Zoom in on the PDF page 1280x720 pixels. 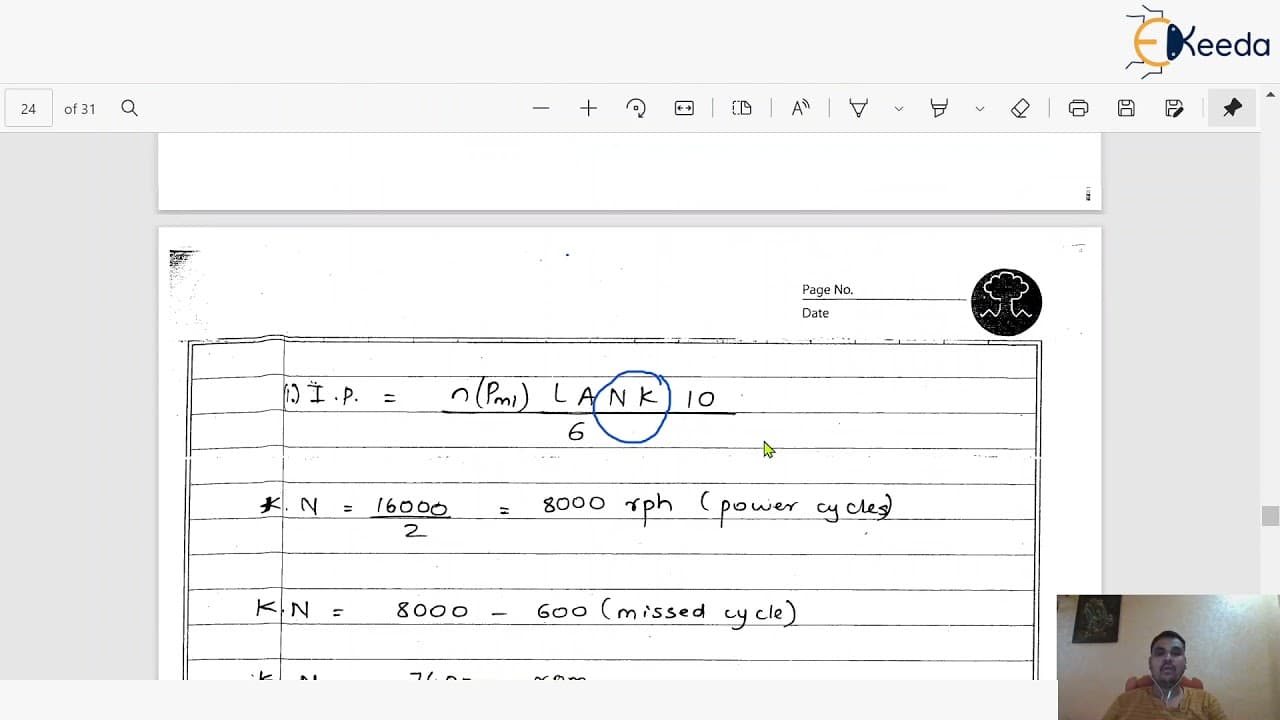(x=588, y=108)
